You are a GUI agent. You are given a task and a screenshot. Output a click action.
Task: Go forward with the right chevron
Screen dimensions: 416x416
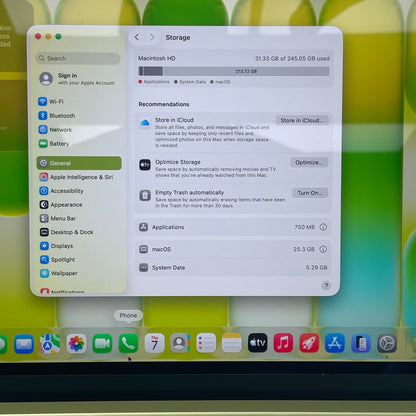pyautogui.click(x=152, y=37)
